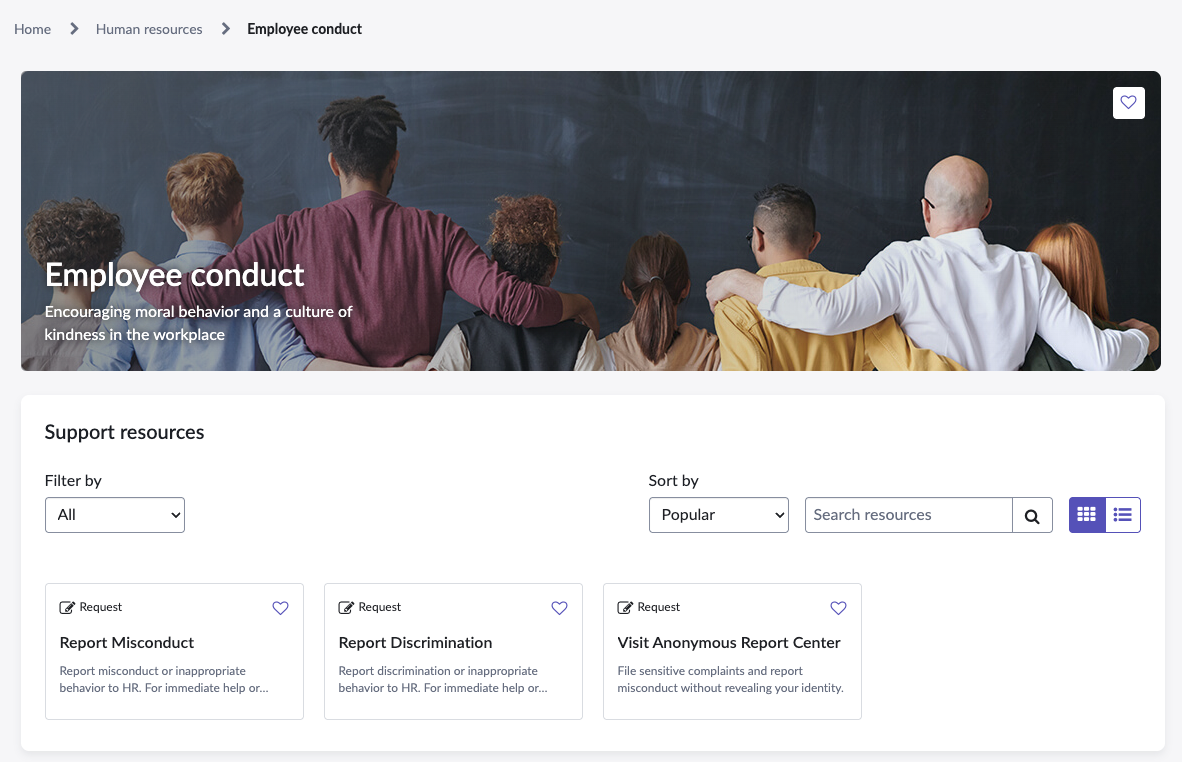Open the Sort by Popular dropdown
This screenshot has width=1182, height=762.
pos(718,515)
